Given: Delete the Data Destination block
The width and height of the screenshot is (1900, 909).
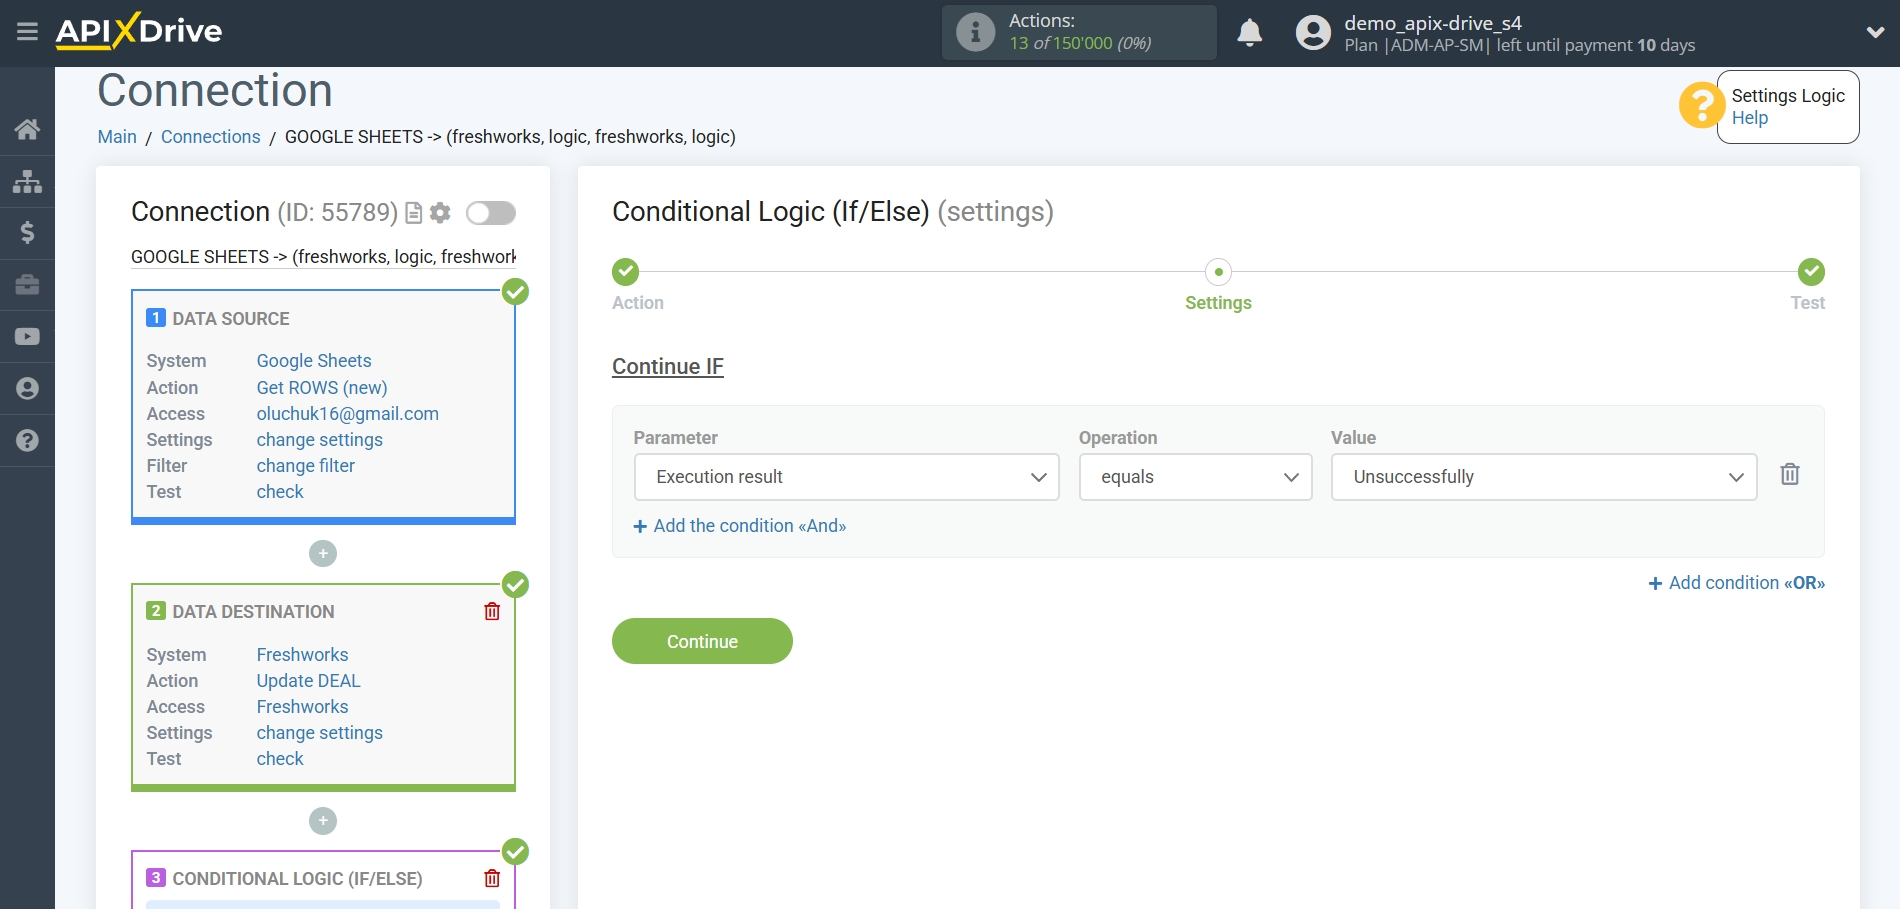Looking at the screenshot, I should pos(492,611).
